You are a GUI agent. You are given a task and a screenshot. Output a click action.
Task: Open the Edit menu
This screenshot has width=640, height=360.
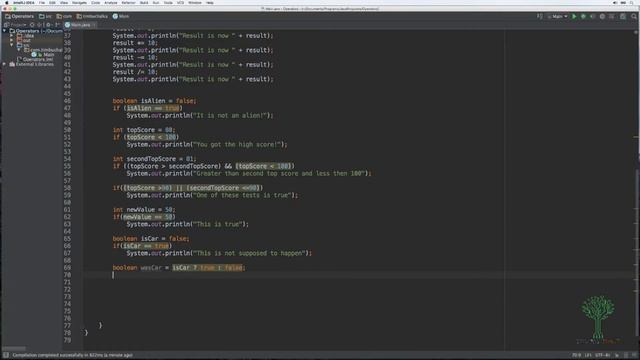pyautogui.click(x=52, y=3)
